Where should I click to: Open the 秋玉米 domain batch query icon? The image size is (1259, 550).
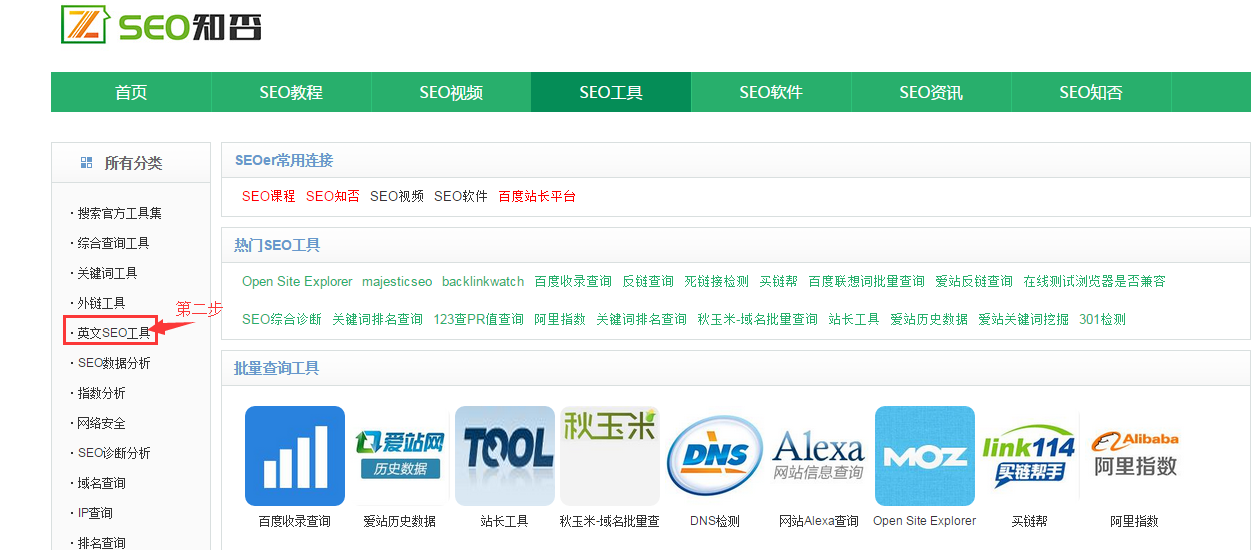point(610,456)
